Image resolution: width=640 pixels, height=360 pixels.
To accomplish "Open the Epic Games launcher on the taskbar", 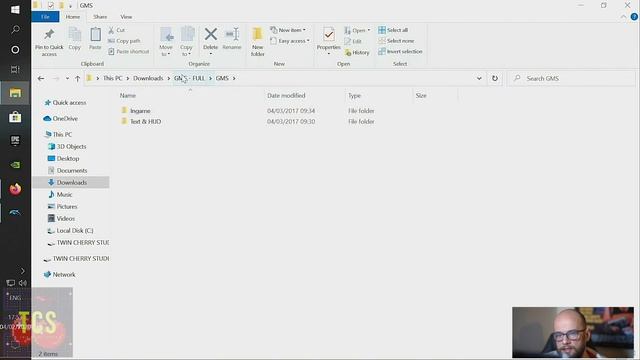I will (15, 141).
